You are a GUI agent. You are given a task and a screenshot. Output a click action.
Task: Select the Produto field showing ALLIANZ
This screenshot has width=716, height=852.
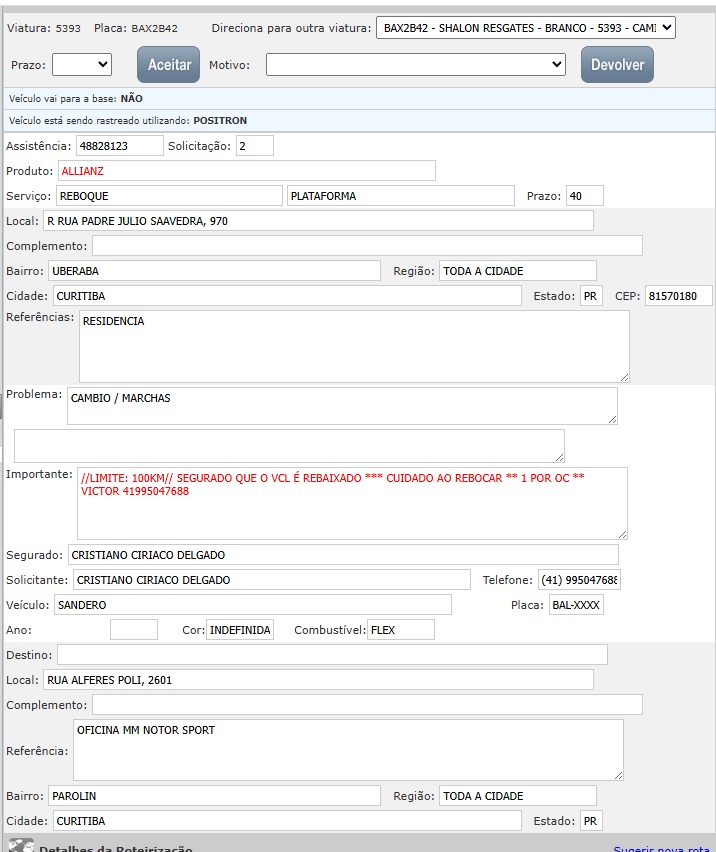pyautogui.click(x=246, y=171)
